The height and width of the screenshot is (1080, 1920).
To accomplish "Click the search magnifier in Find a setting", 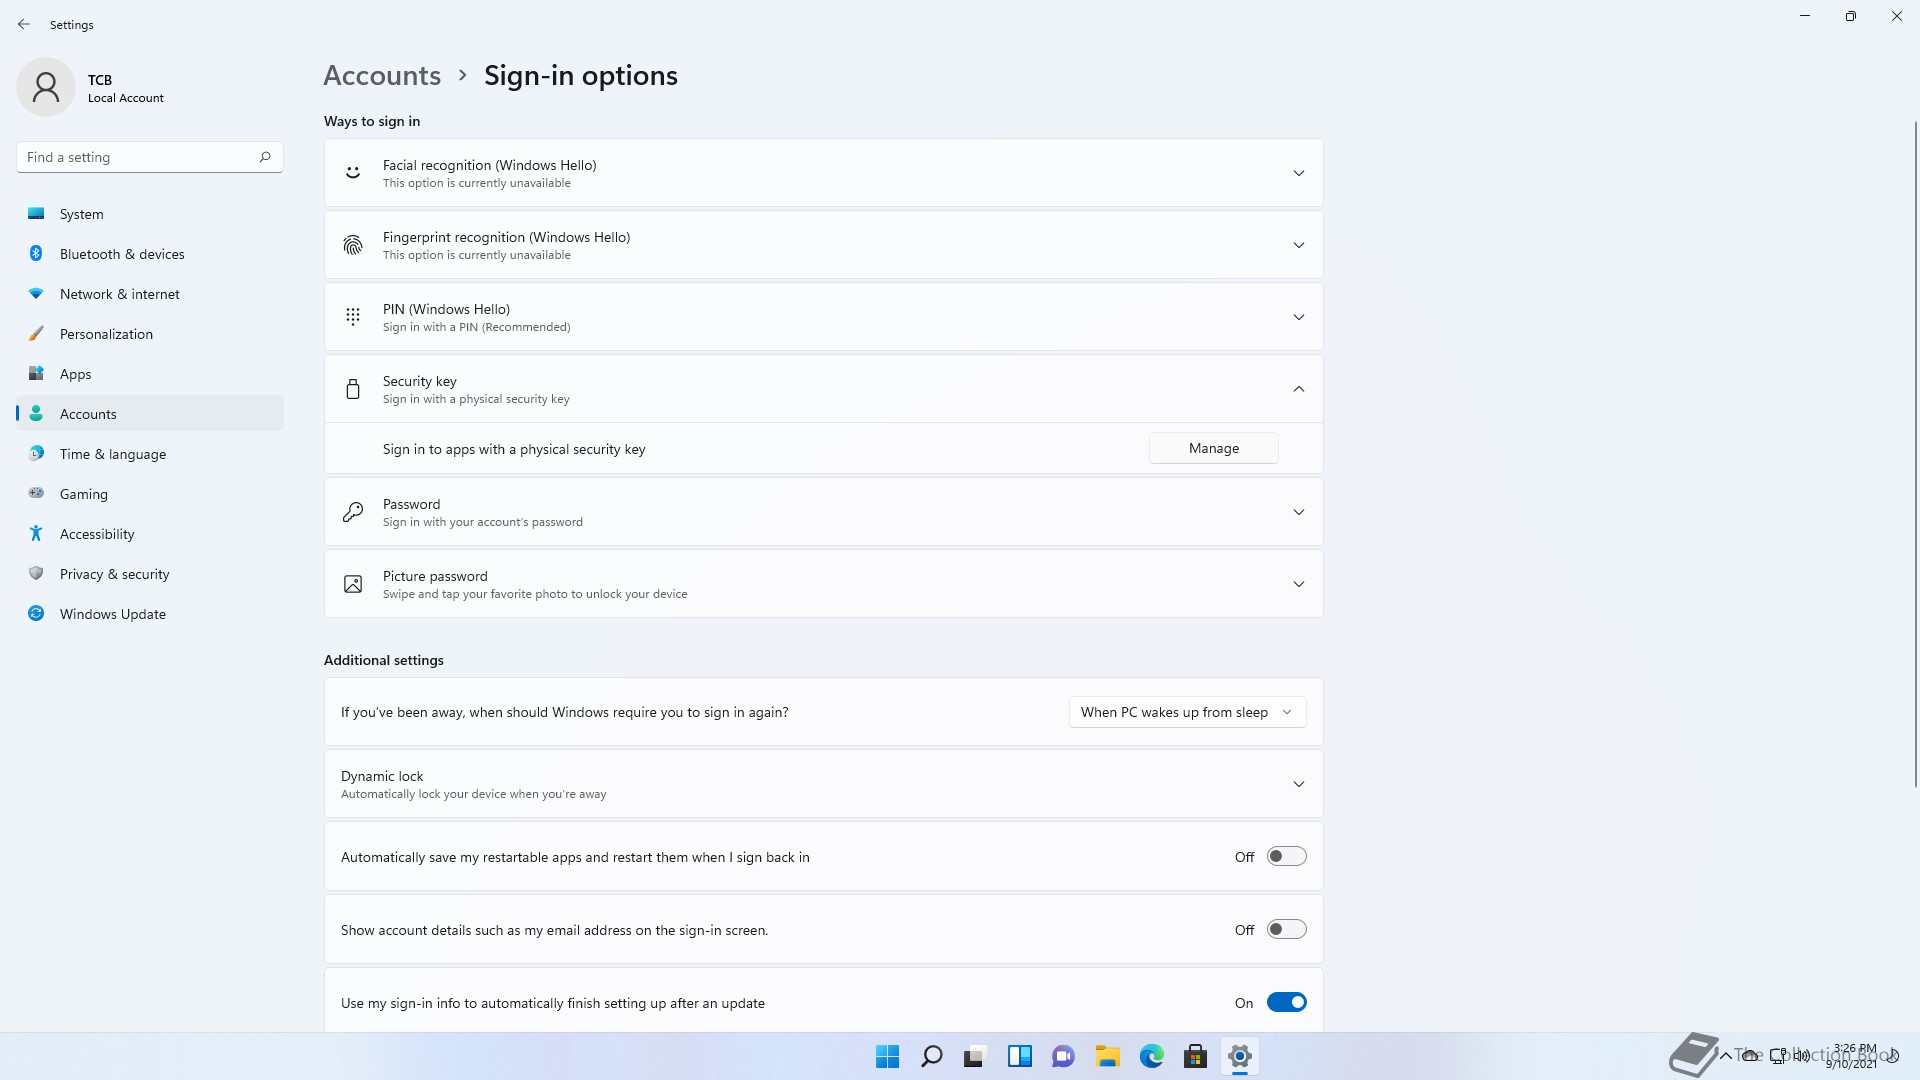I will click(265, 157).
